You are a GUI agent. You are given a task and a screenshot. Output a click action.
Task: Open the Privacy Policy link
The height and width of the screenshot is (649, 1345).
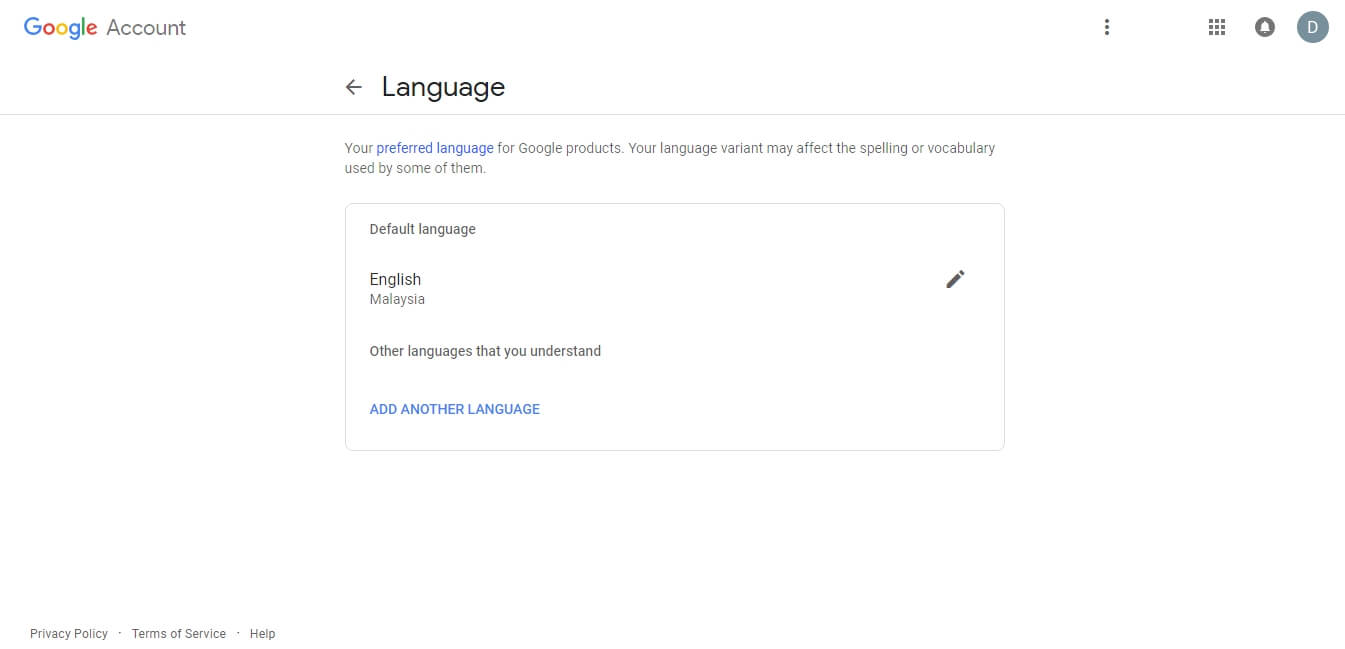[68, 633]
